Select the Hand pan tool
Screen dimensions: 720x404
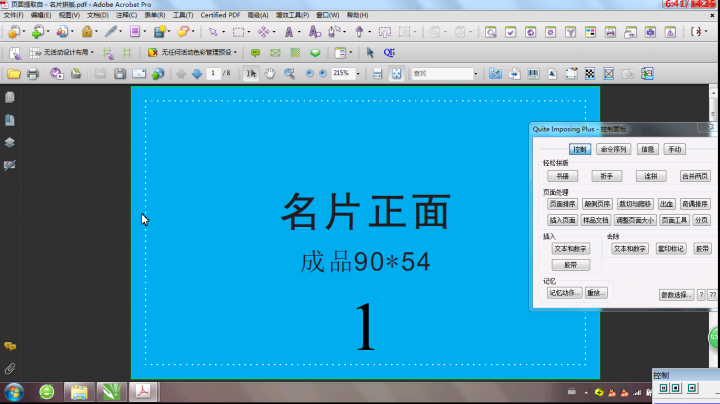coord(270,74)
